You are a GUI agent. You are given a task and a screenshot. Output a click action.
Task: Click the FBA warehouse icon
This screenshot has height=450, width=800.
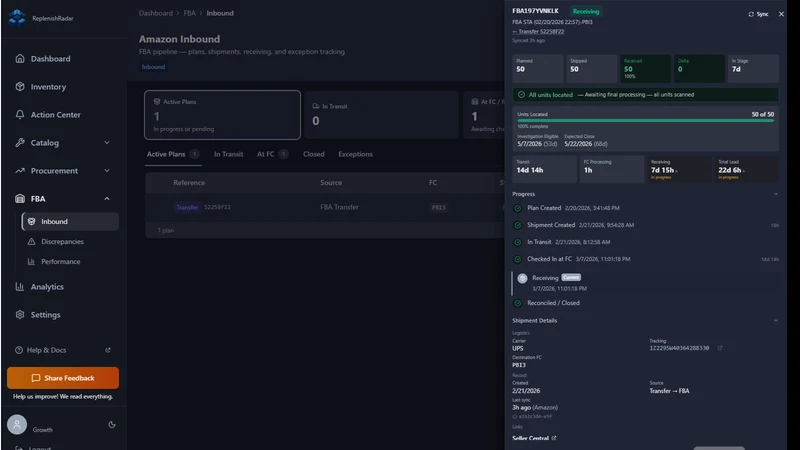[x=20, y=199]
